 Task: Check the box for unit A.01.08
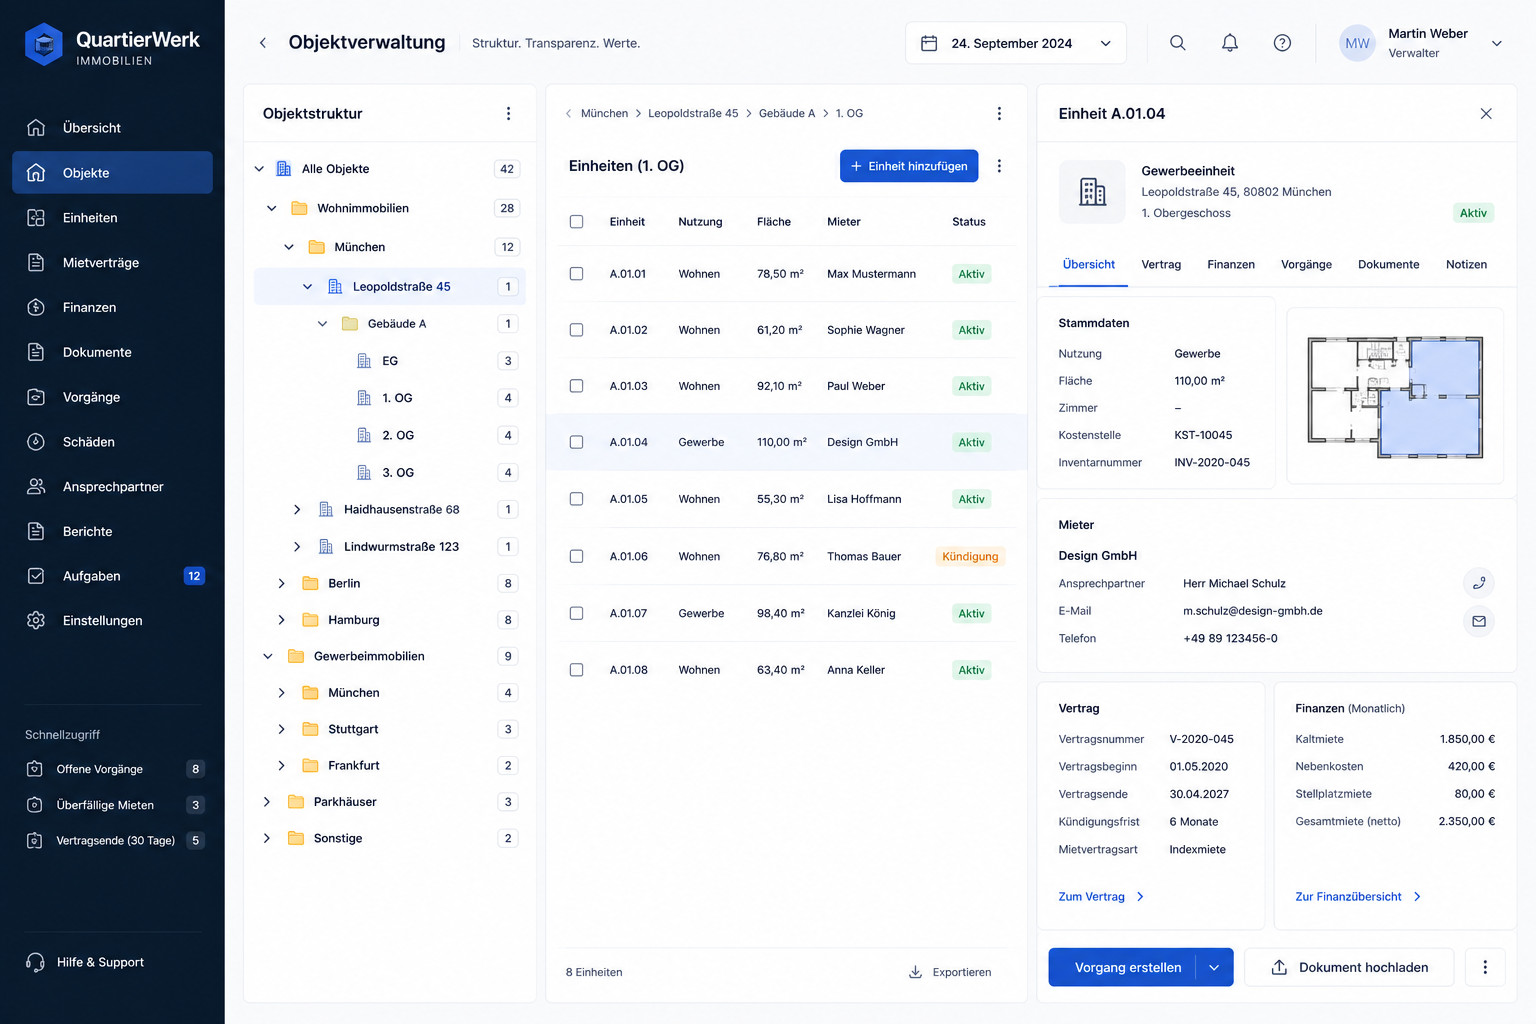point(576,670)
